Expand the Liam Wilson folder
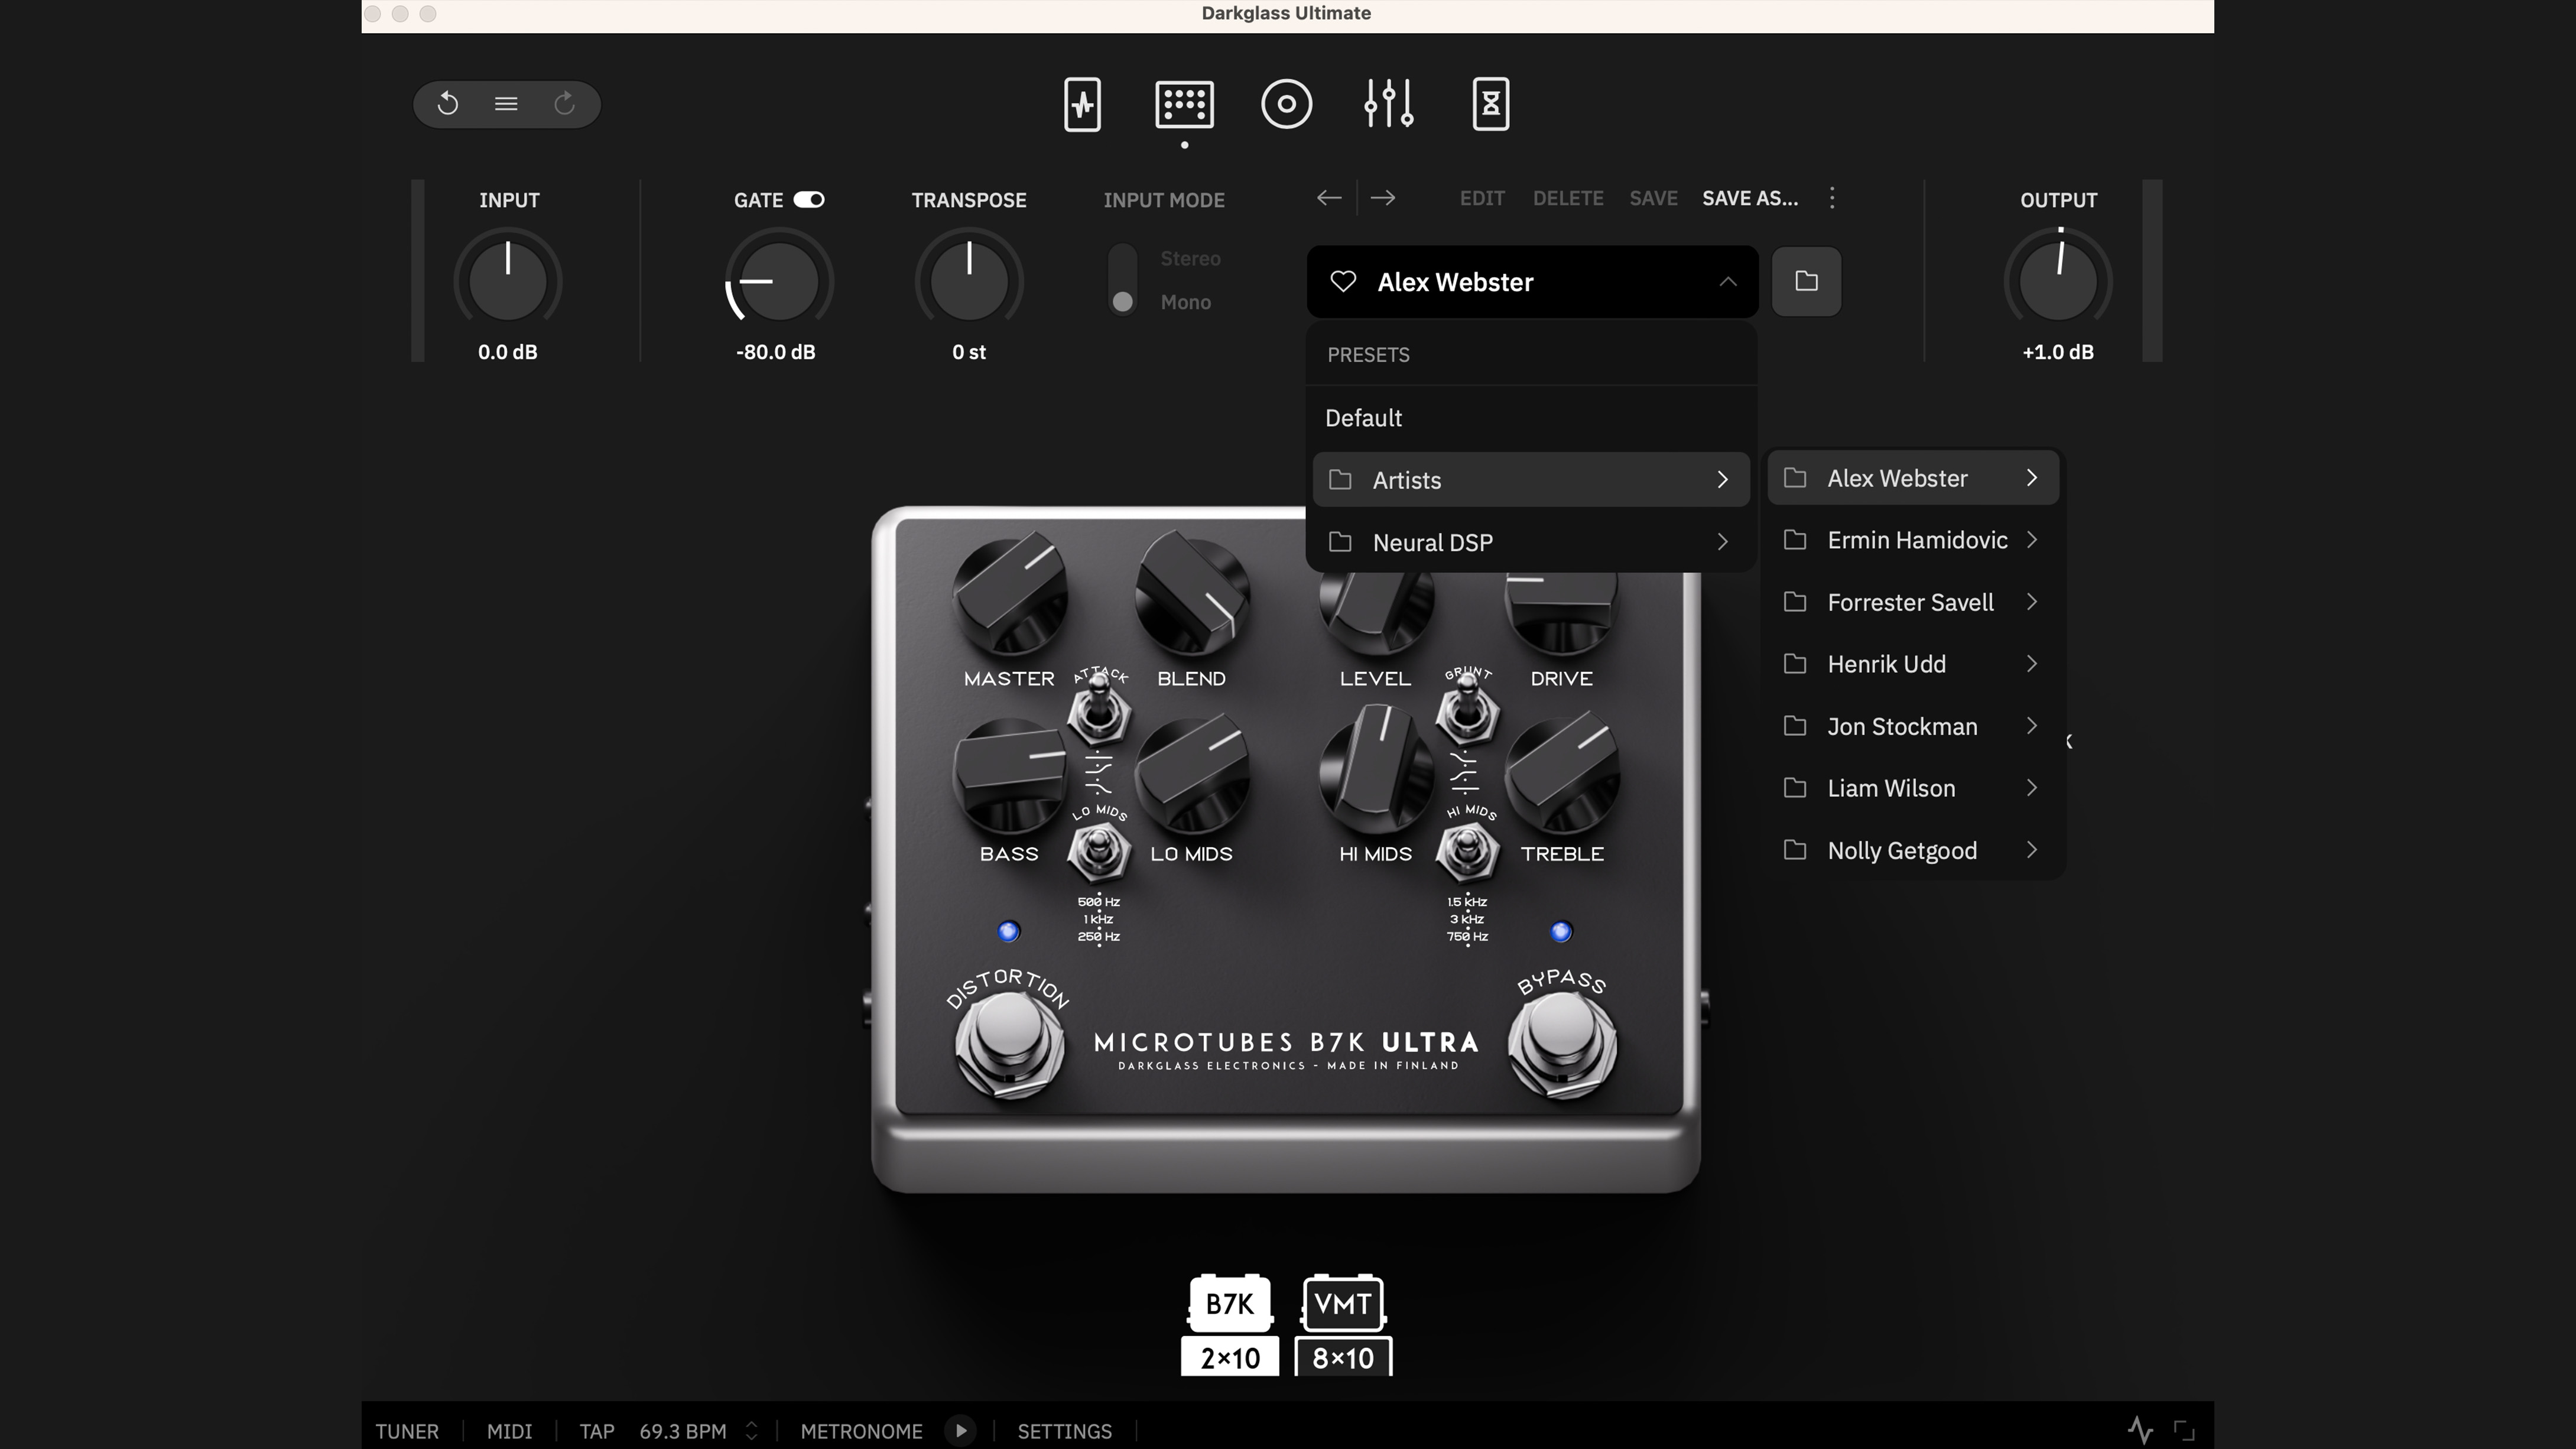 (1913, 788)
